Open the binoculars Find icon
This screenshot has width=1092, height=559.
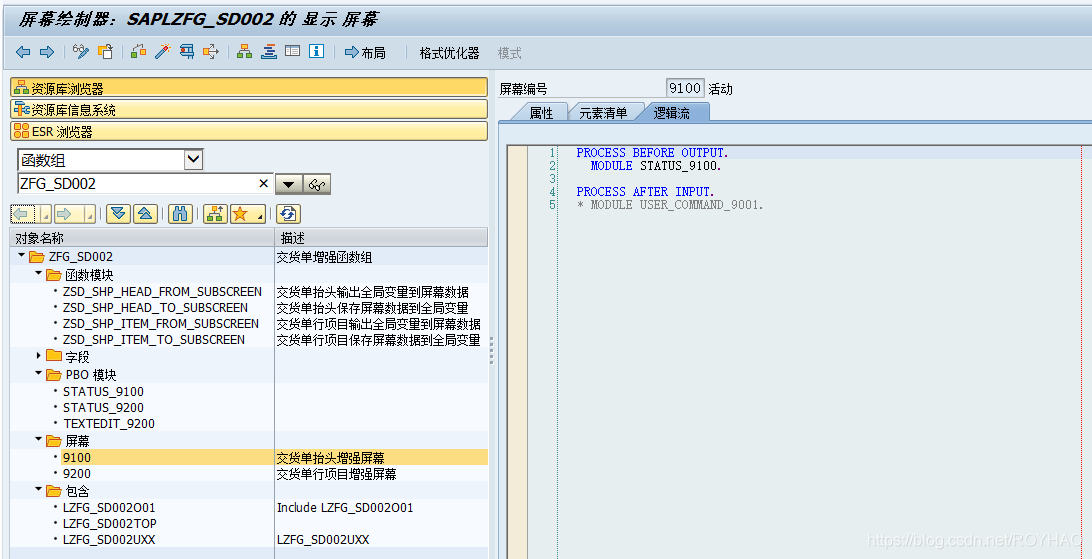click(x=180, y=214)
